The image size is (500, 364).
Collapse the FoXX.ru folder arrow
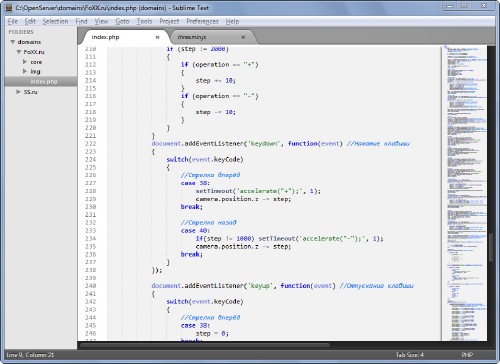click(19, 52)
